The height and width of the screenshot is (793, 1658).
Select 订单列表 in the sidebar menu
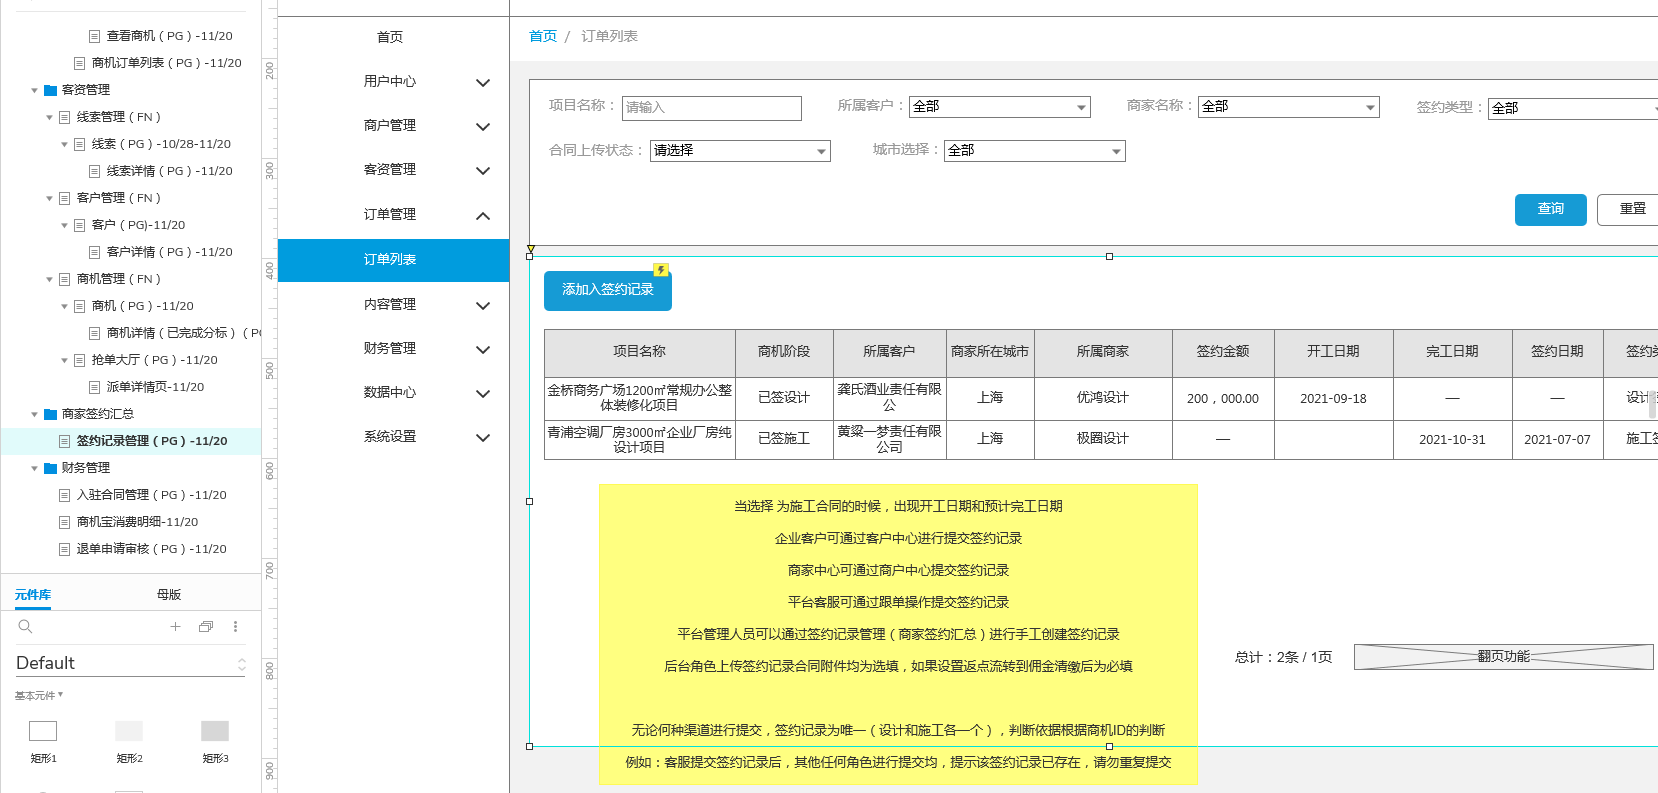pyautogui.click(x=393, y=260)
